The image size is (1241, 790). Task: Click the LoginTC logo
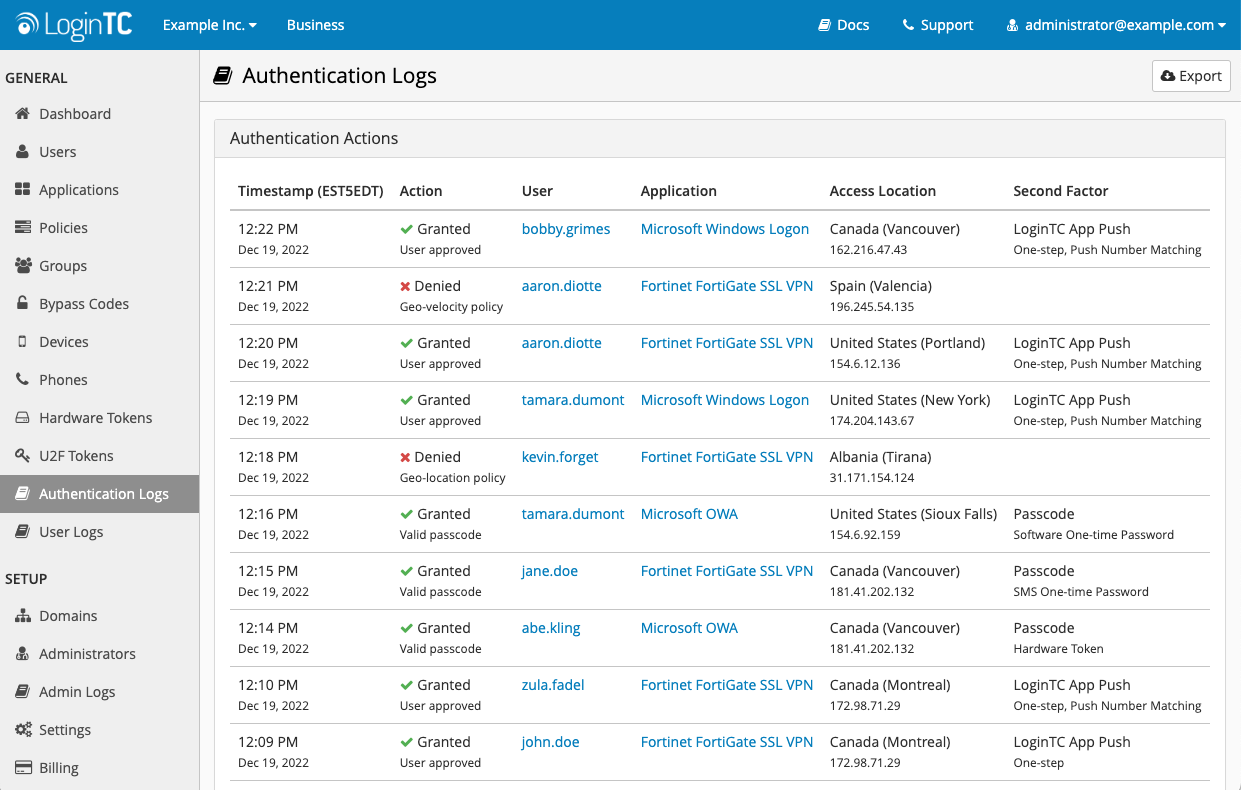(x=71, y=24)
